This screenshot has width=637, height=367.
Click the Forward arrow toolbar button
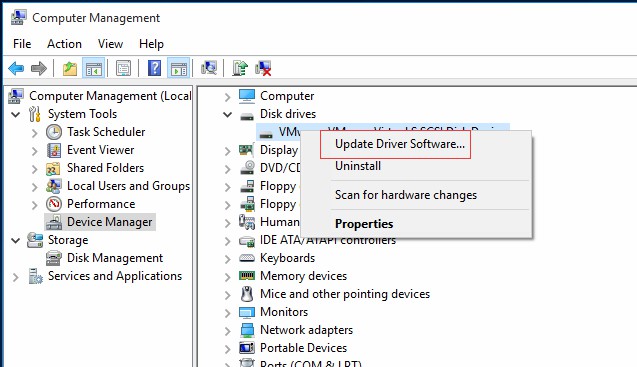39,68
